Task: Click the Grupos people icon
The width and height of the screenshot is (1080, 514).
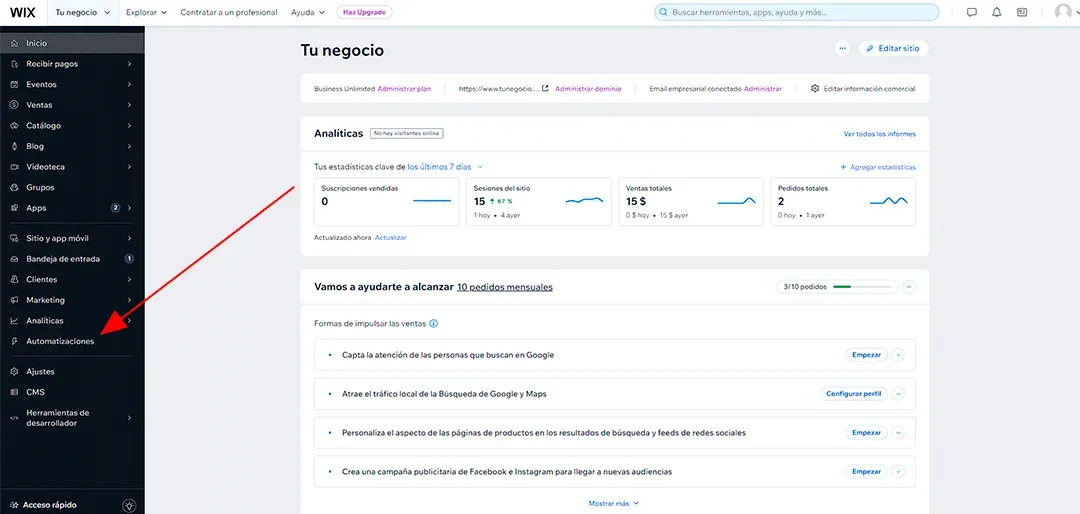Action: [14, 187]
